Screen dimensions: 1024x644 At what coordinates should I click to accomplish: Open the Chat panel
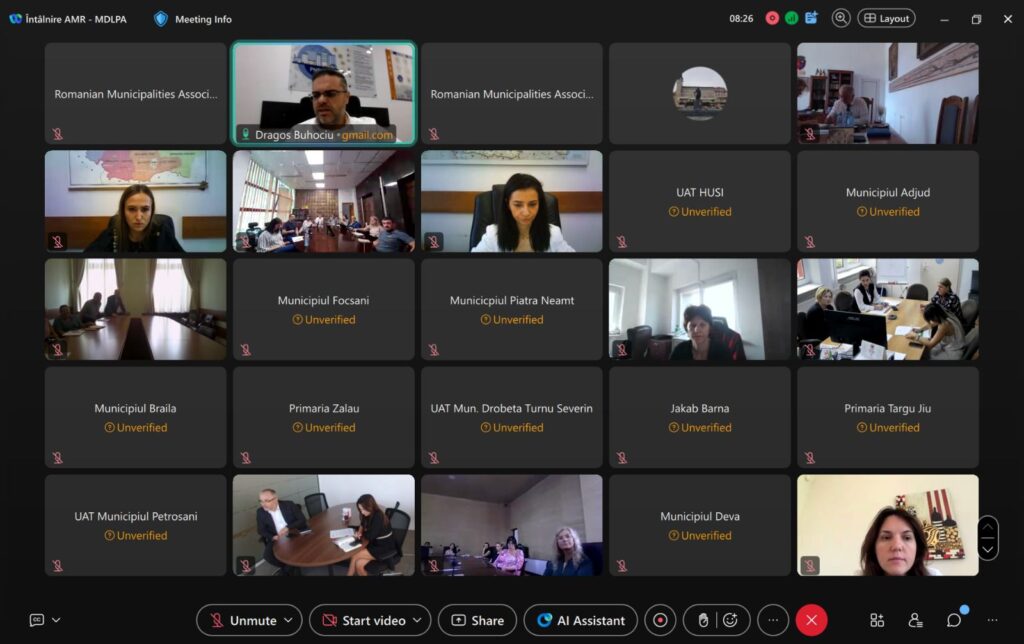click(x=954, y=620)
